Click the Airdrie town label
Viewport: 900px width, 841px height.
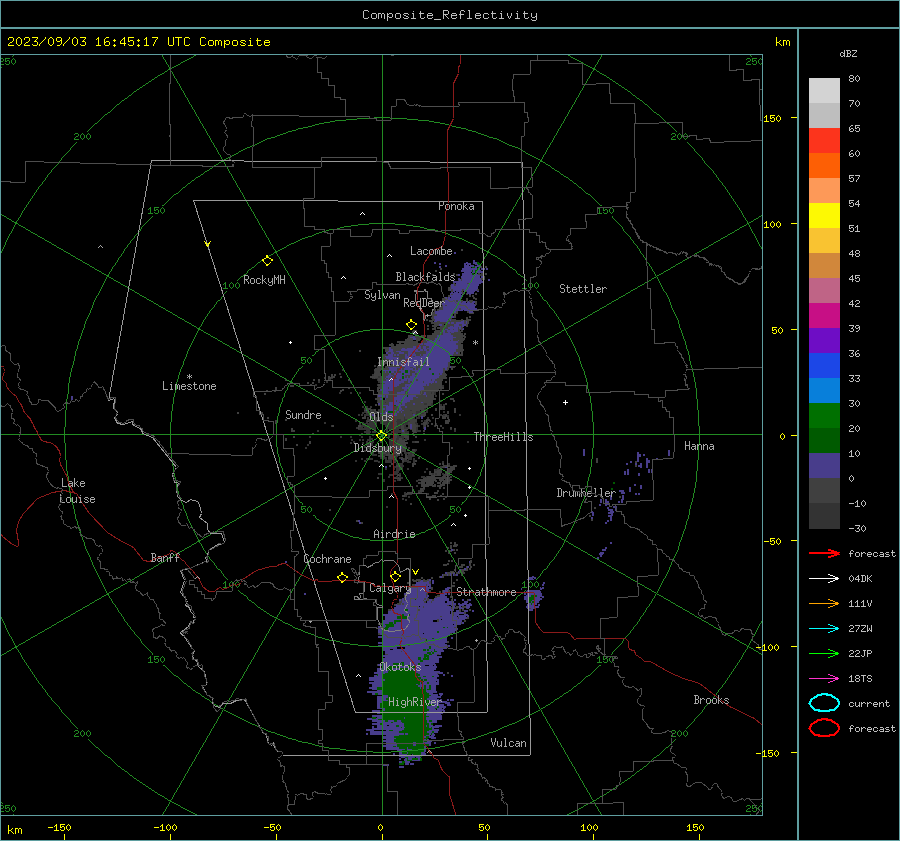pyautogui.click(x=394, y=534)
